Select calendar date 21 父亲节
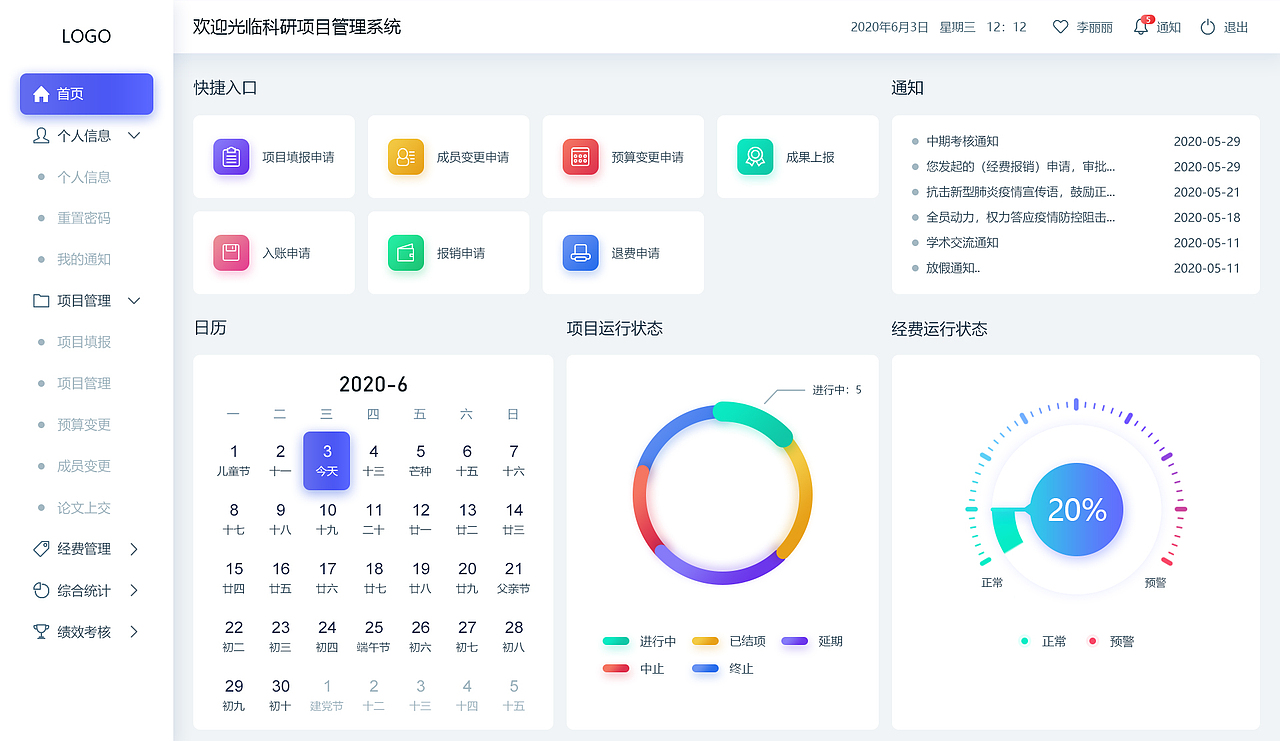 coord(514,578)
